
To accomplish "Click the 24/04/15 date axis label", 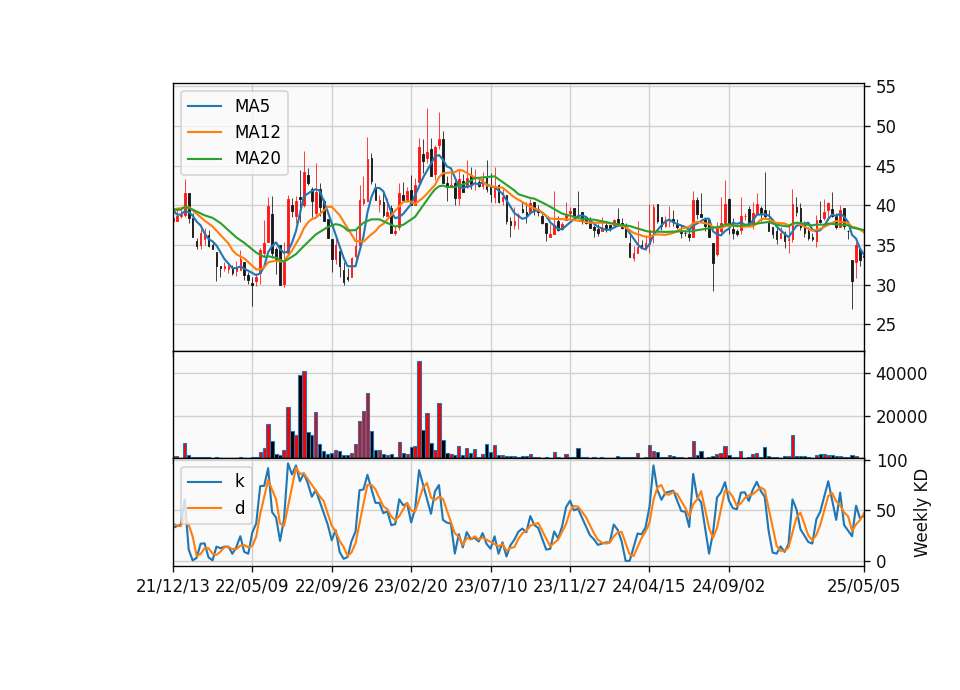I will 649,586.
